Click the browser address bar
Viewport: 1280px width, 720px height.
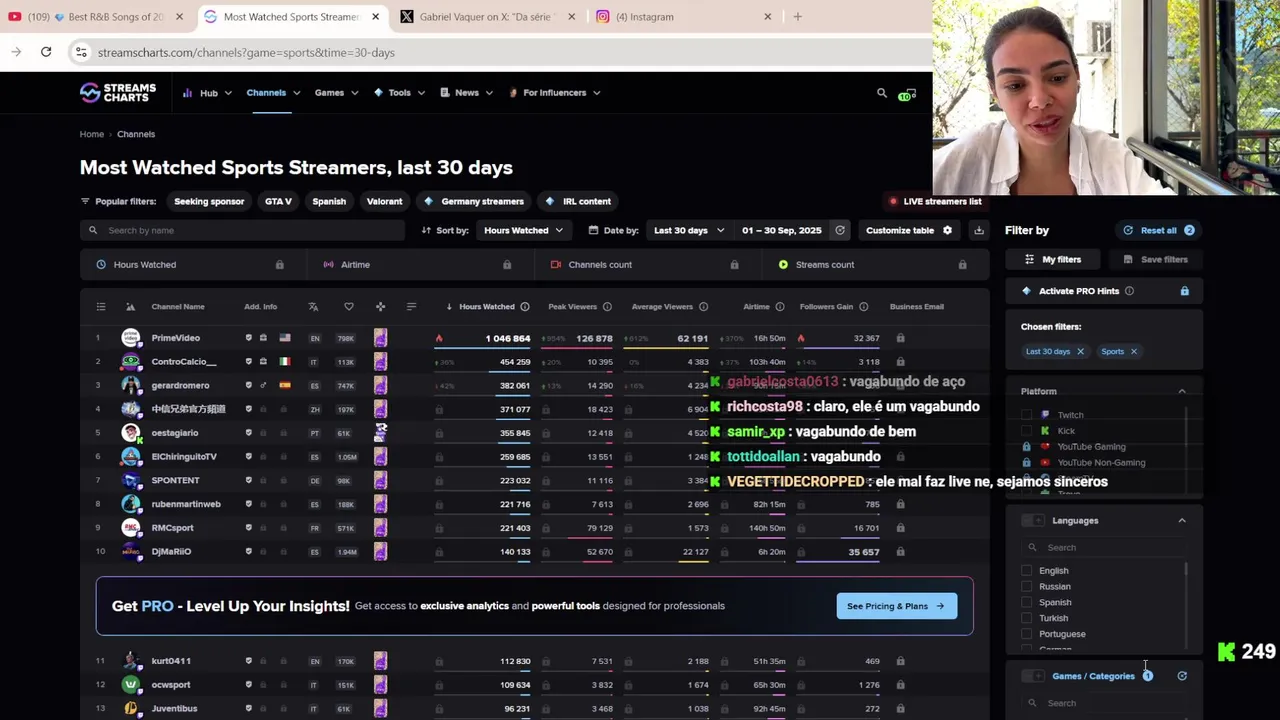(500, 52)
